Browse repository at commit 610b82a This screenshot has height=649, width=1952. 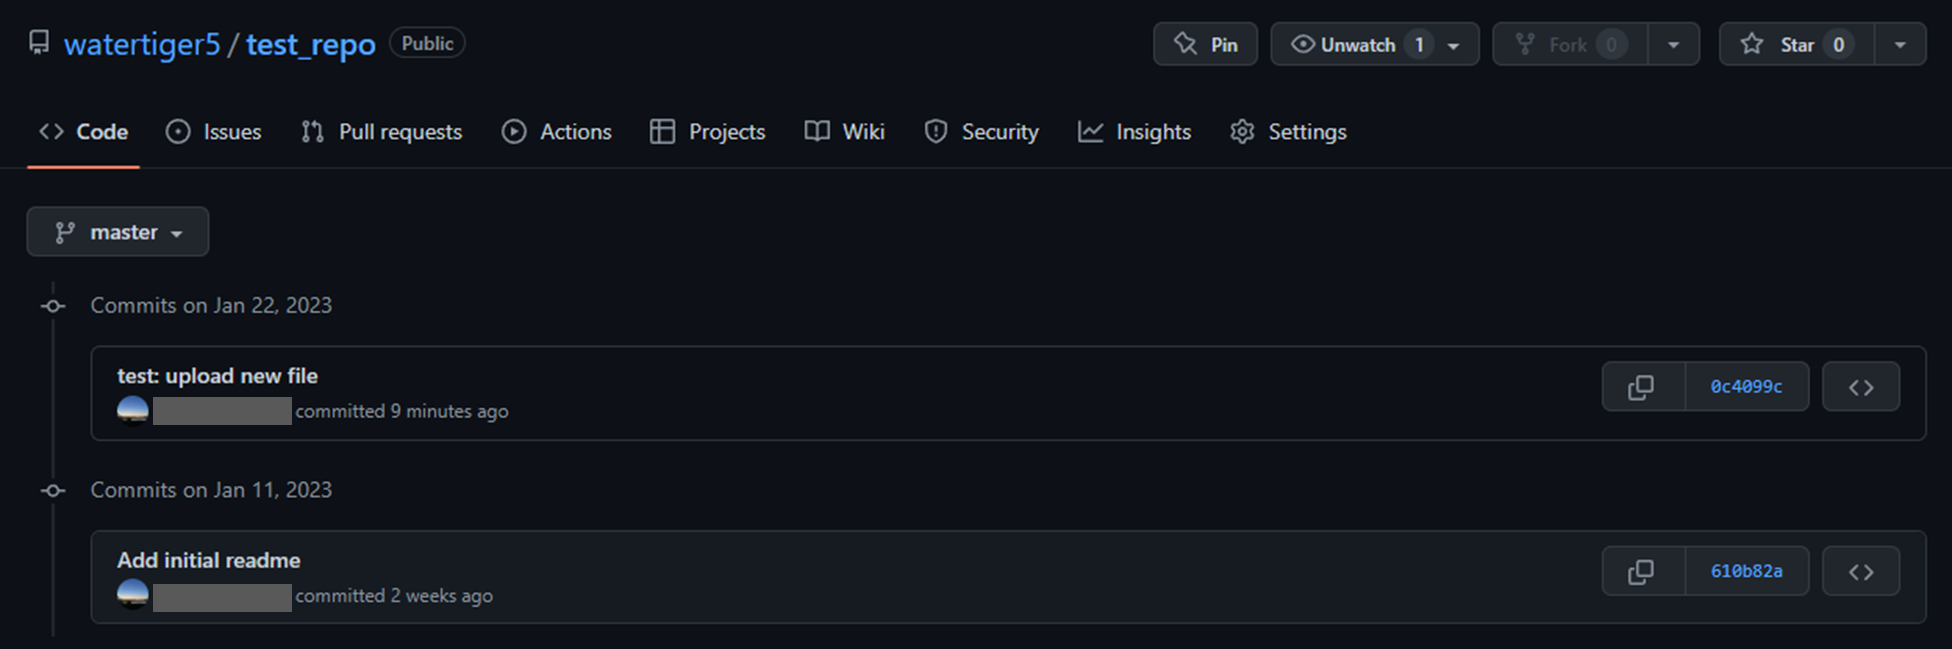coord(1860,572)
